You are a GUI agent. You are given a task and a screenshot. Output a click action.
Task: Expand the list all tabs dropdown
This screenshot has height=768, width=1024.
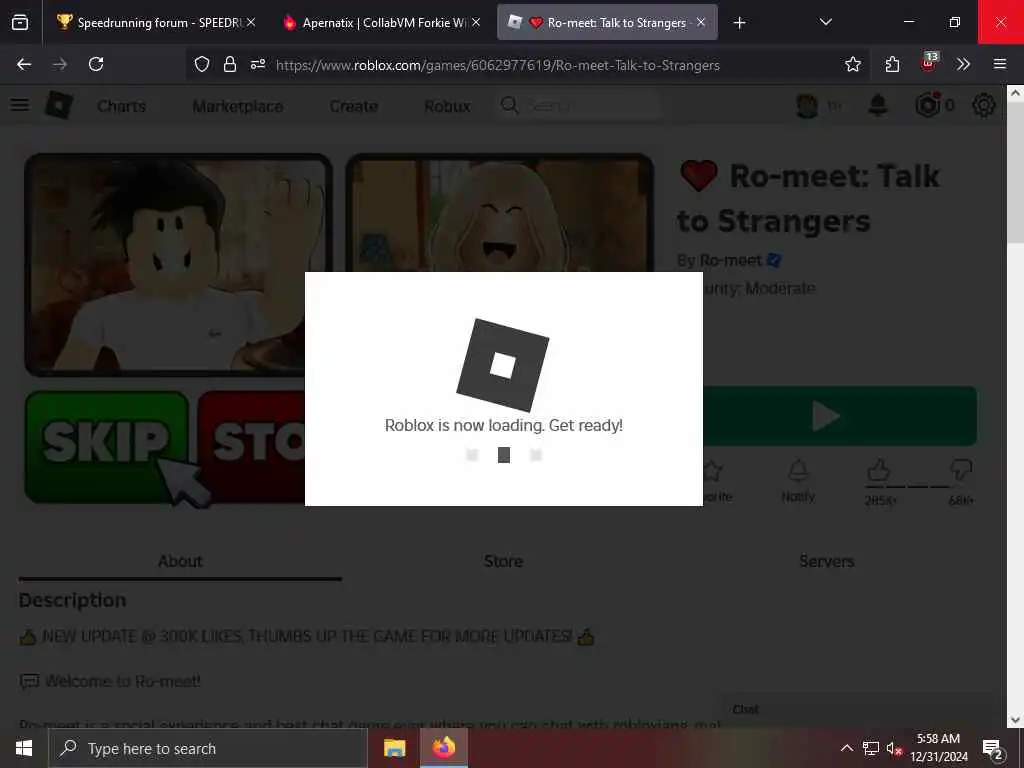click(825, 23)
